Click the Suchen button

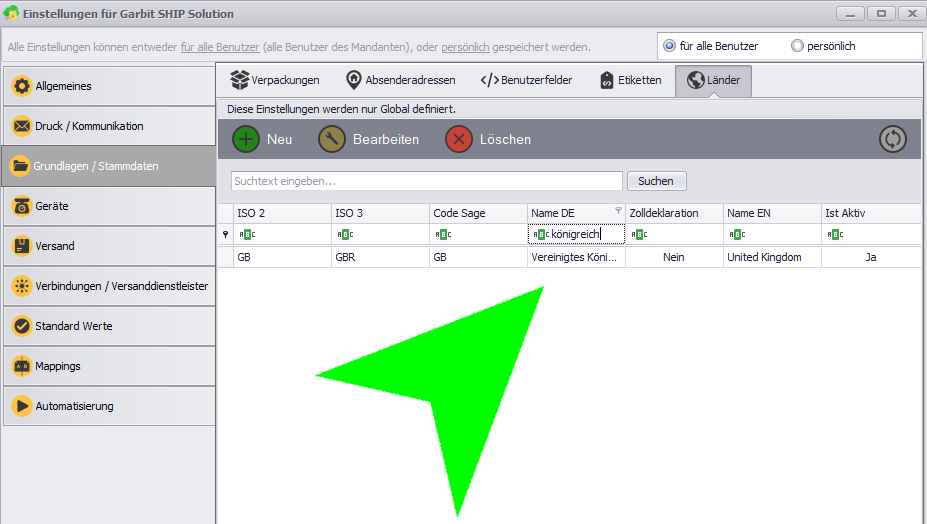(656, 181)
